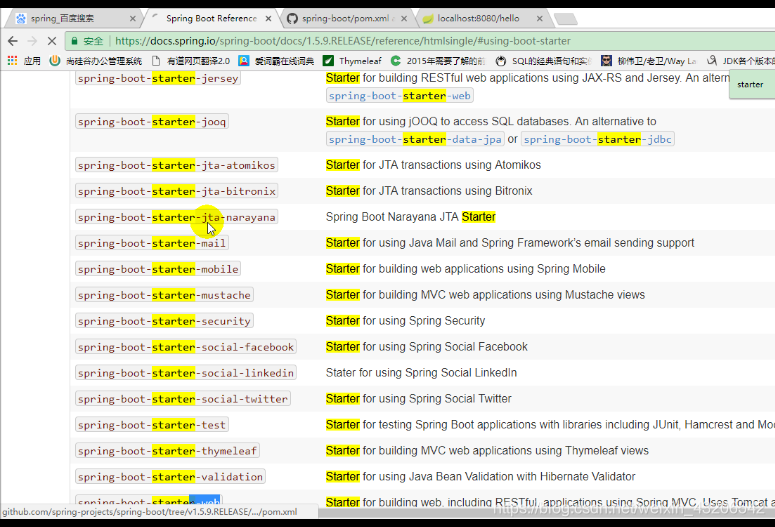Viewport: 775px width, 527px height.
Task: Close the spring-boot/pom.xml GitHub tab
Action: (x=404, y=19)
